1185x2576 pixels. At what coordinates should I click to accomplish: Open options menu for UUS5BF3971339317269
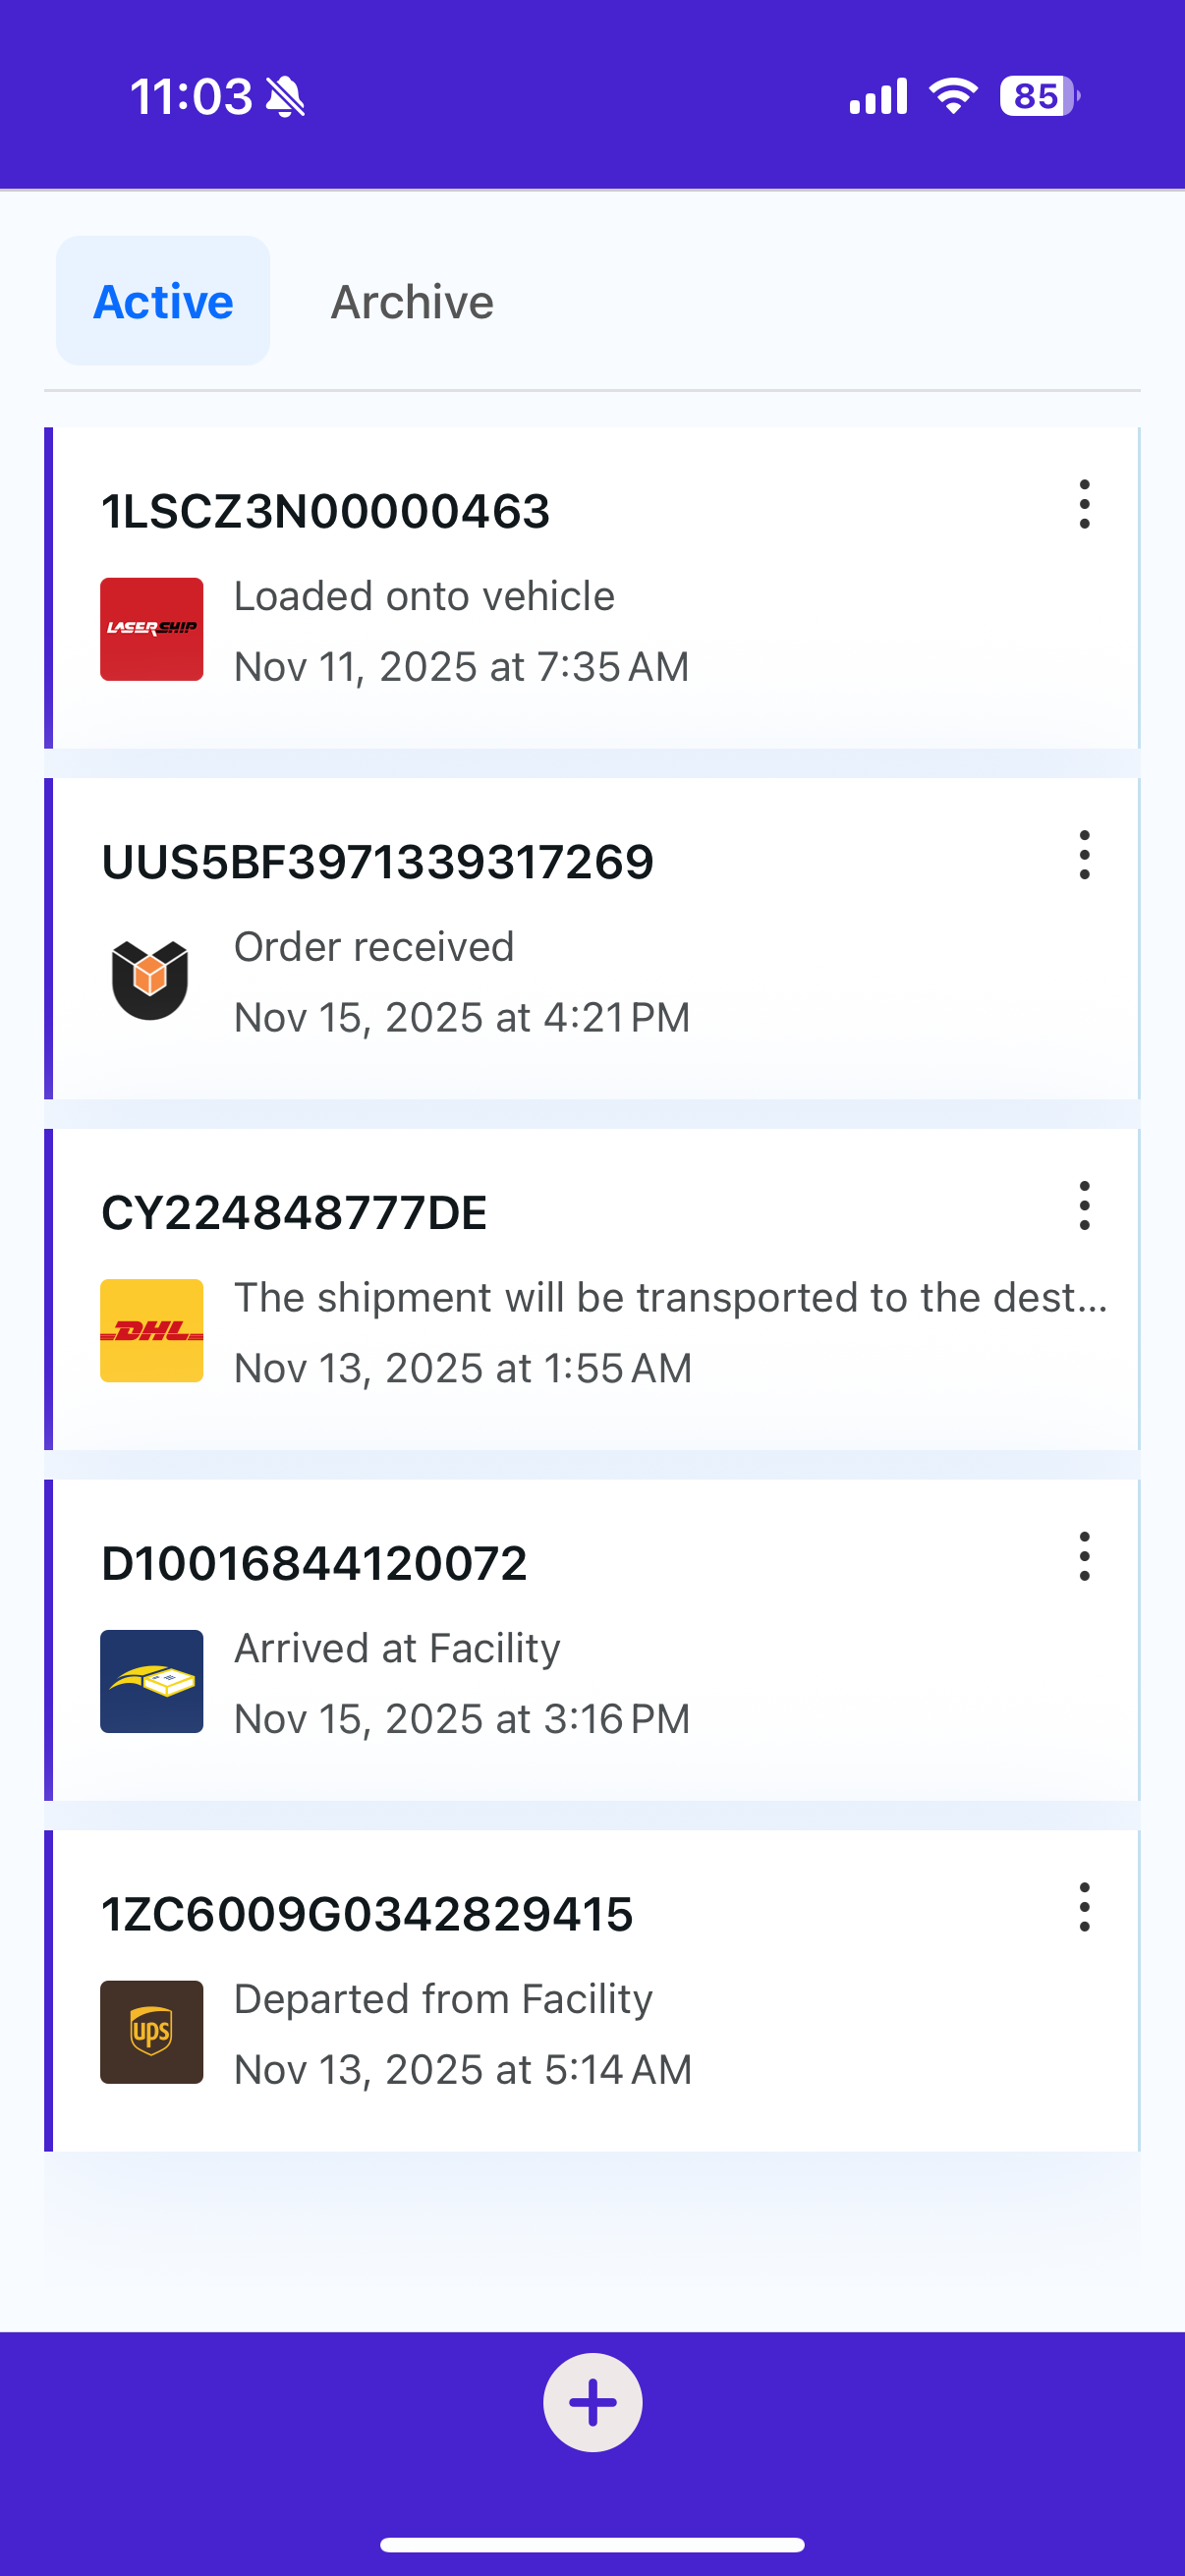1084,855
